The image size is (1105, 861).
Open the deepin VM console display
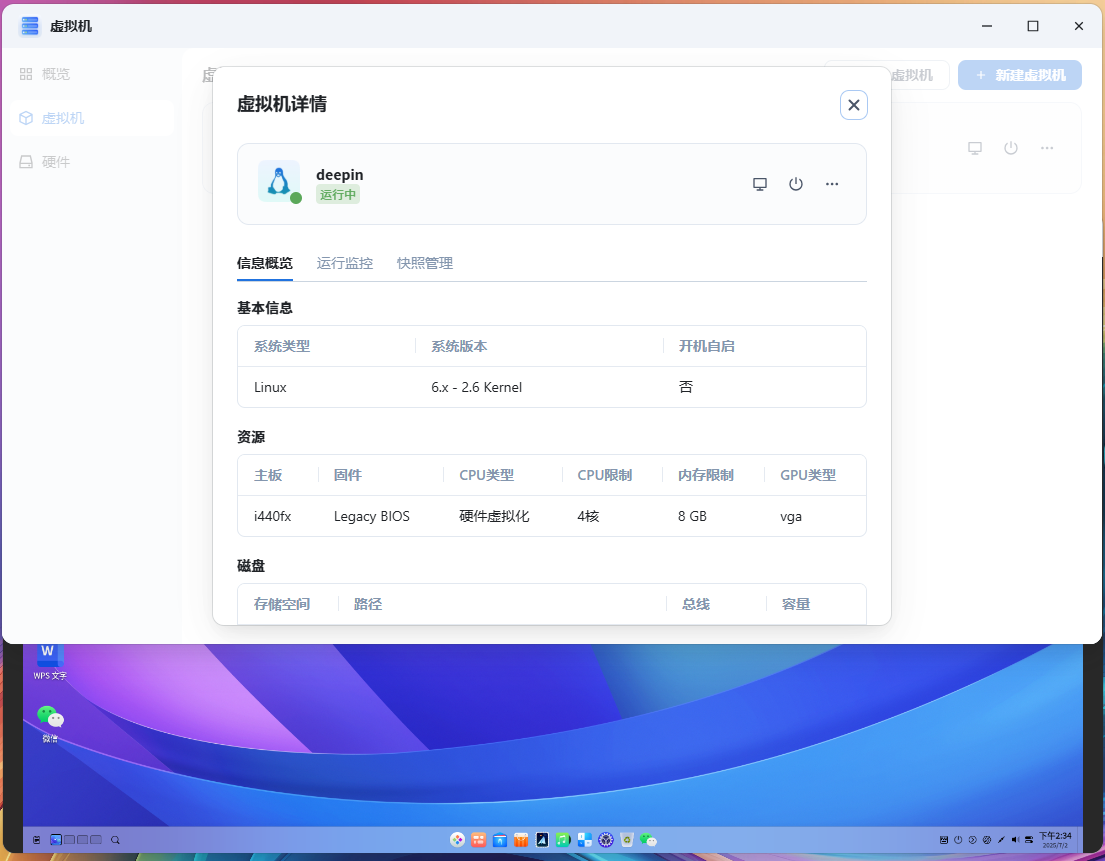point(760,184)
